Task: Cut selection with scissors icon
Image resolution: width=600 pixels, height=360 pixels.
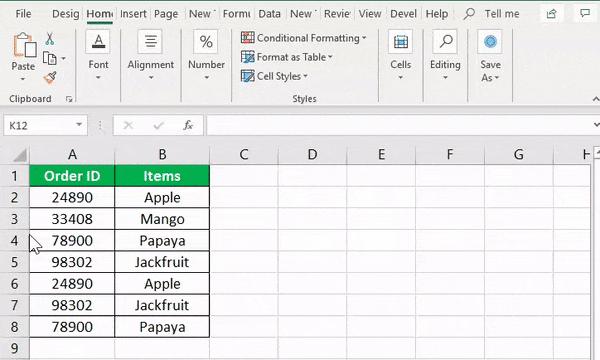Action: pos(50,39)
